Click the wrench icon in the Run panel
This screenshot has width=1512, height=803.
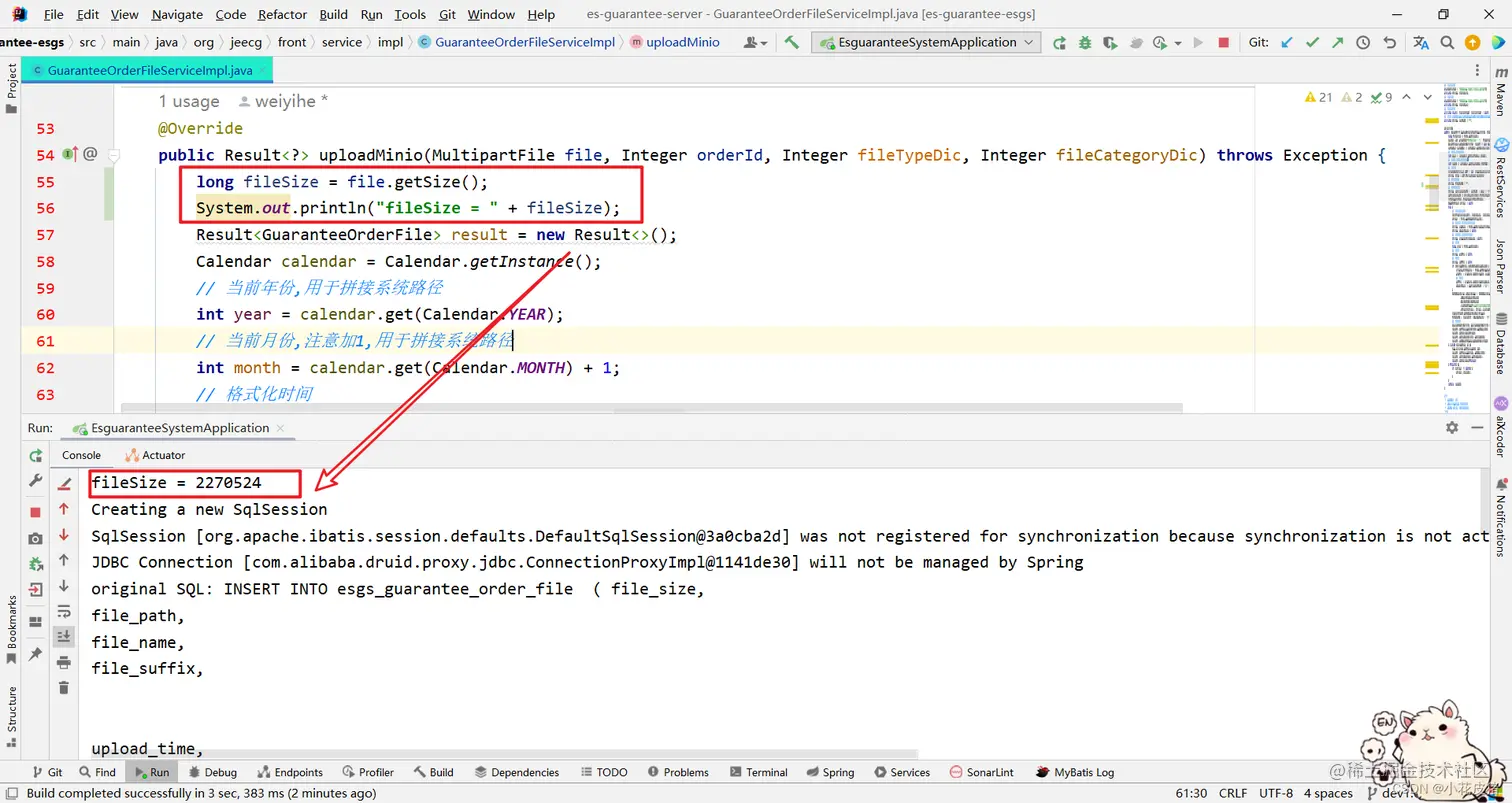pos(36,481)
